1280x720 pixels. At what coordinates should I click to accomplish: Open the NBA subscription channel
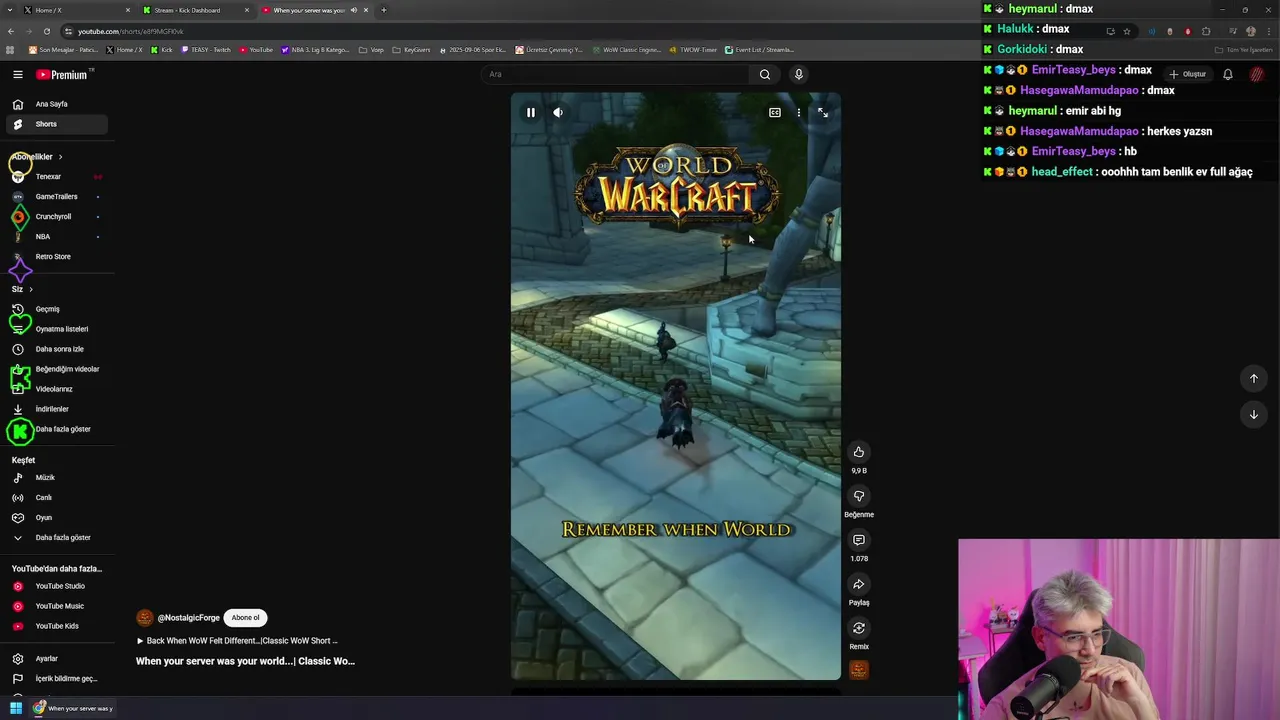click(x=57, y=237)
